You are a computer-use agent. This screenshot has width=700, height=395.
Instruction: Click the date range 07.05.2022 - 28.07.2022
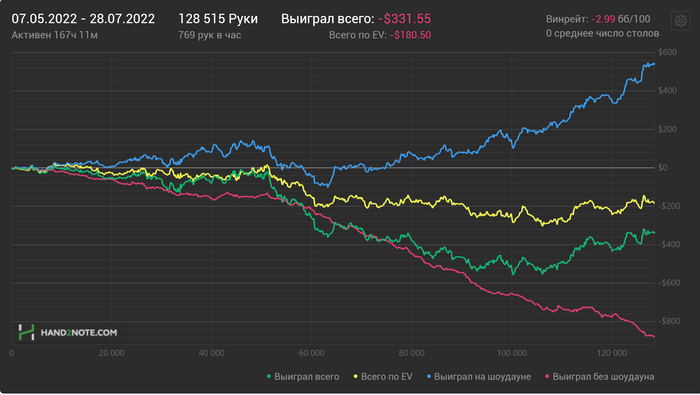coord(83,19)
